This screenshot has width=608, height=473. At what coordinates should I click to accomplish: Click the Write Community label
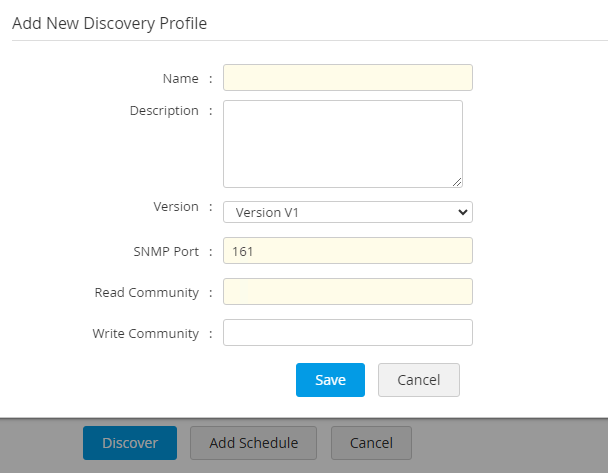click(x=145, y=333)
